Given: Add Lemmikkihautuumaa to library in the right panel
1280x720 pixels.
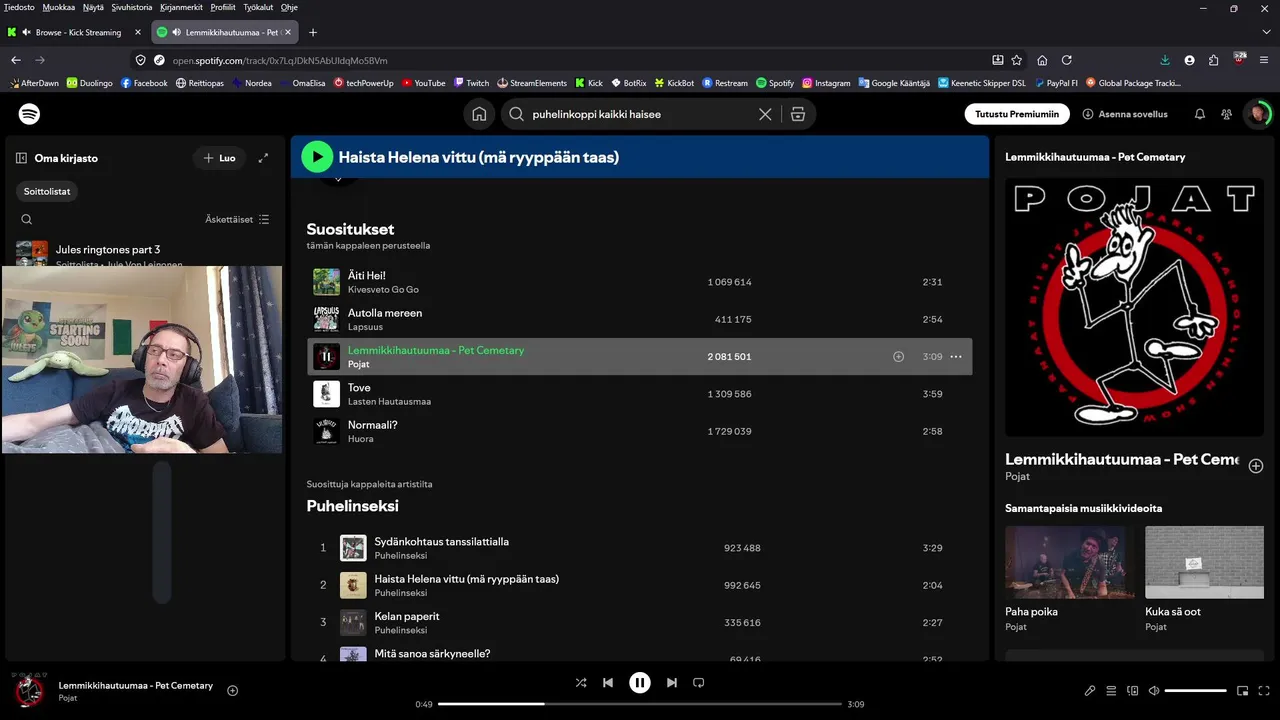Looking at the screenshot, I should pyautogui.click(x=1256, y=466).
